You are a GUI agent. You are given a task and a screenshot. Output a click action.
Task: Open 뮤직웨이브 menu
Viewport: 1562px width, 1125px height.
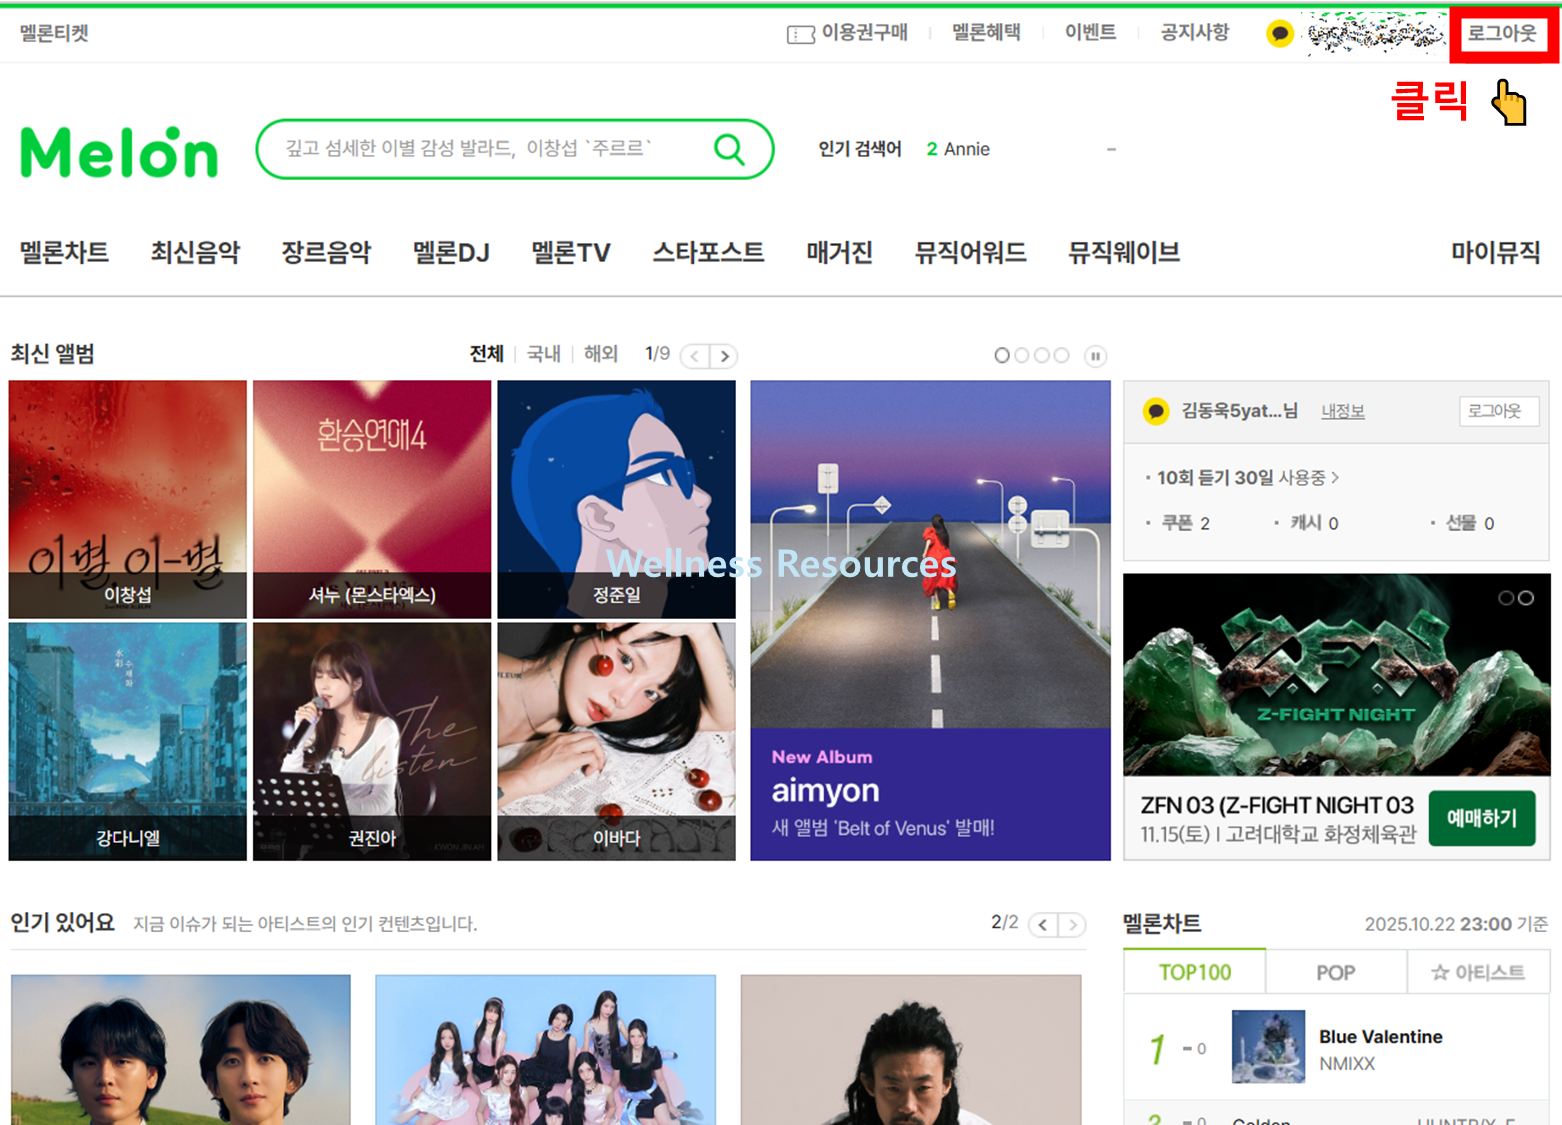point(1124,253)
